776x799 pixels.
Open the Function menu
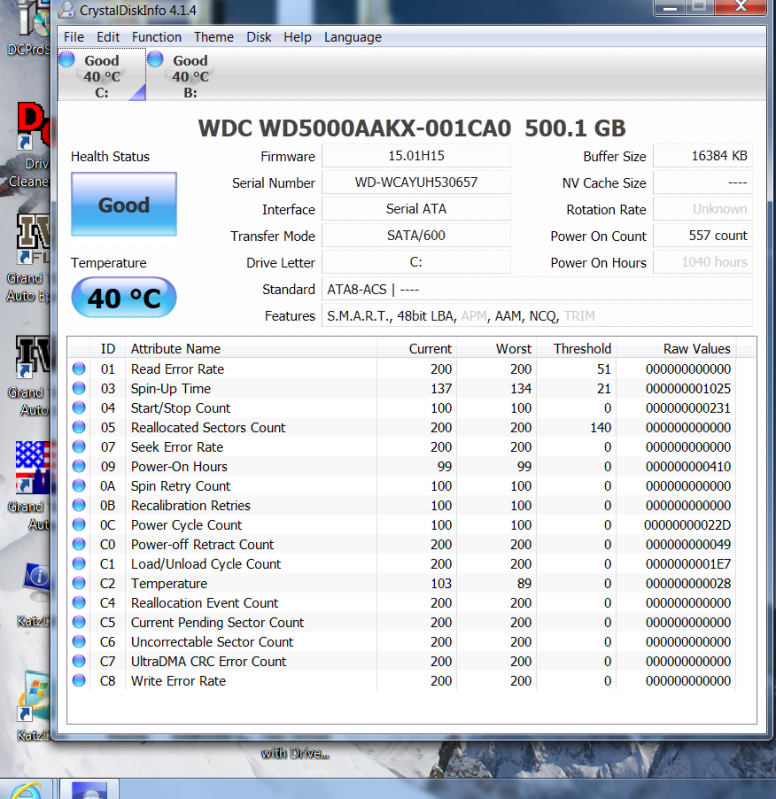(x=157, y=37)
